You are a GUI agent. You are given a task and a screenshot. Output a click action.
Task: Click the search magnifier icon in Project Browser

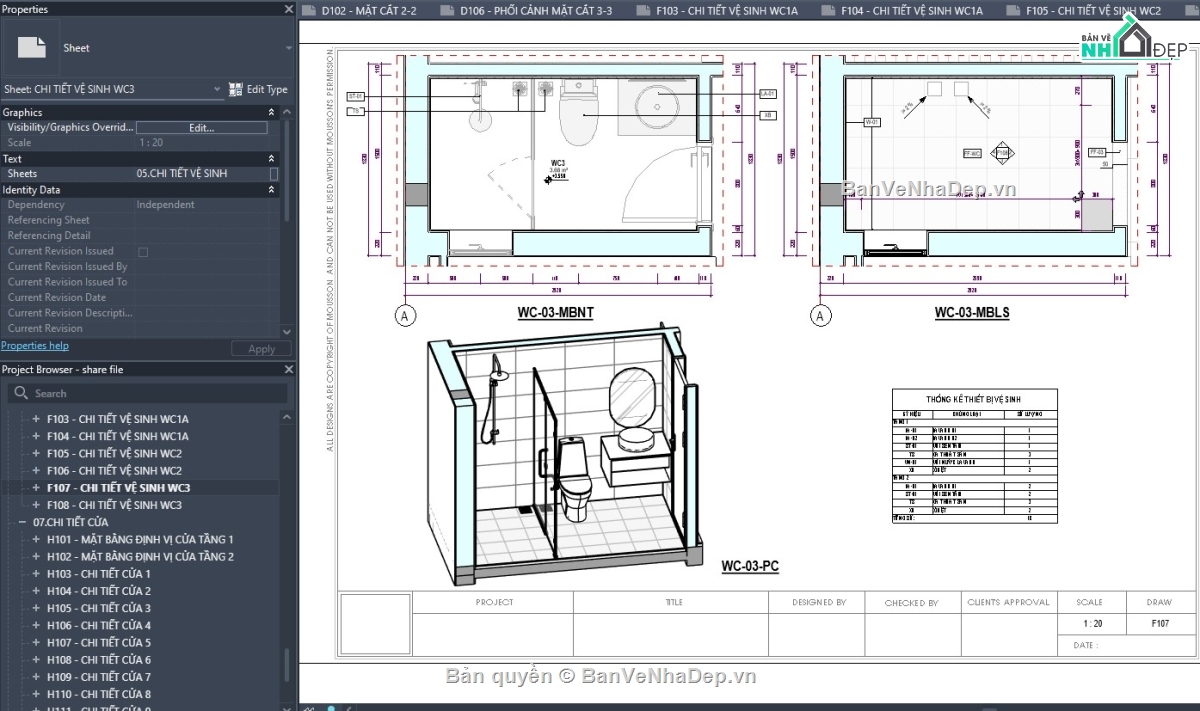click(21, 393)
